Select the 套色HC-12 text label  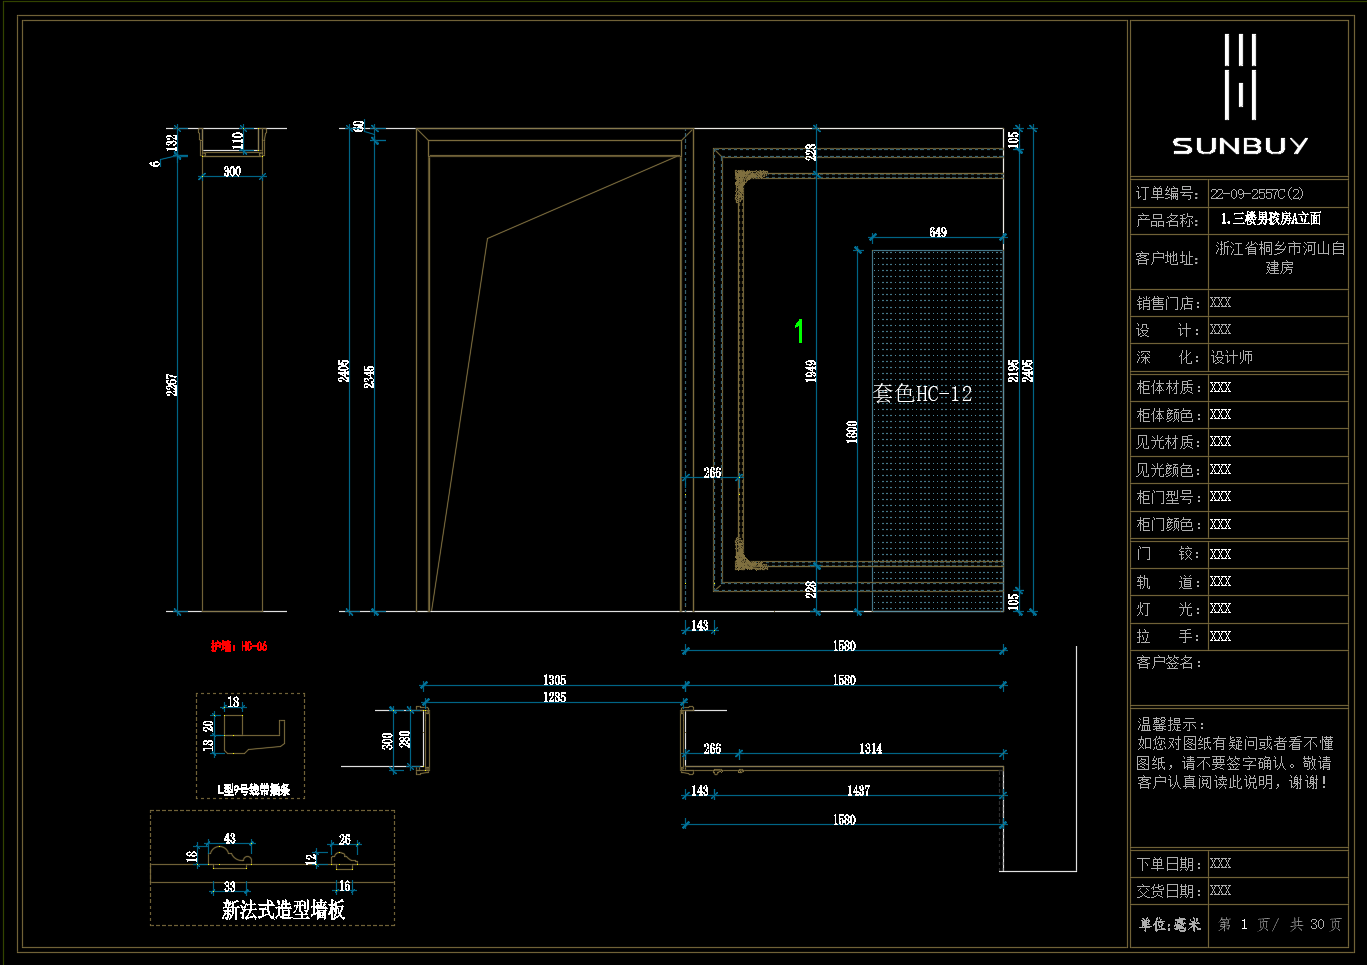point(922,394)
